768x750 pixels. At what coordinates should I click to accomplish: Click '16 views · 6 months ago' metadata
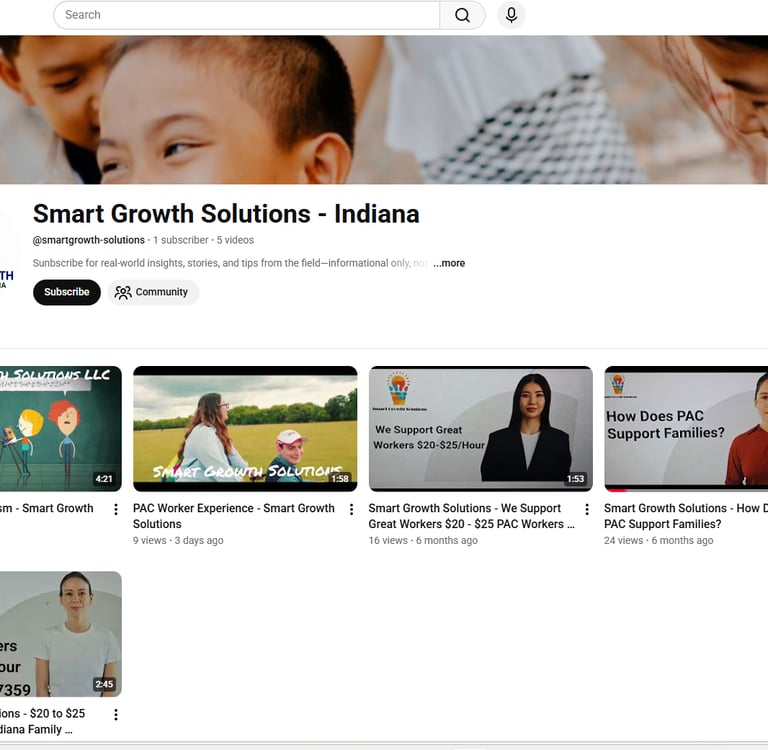(423, 540)
